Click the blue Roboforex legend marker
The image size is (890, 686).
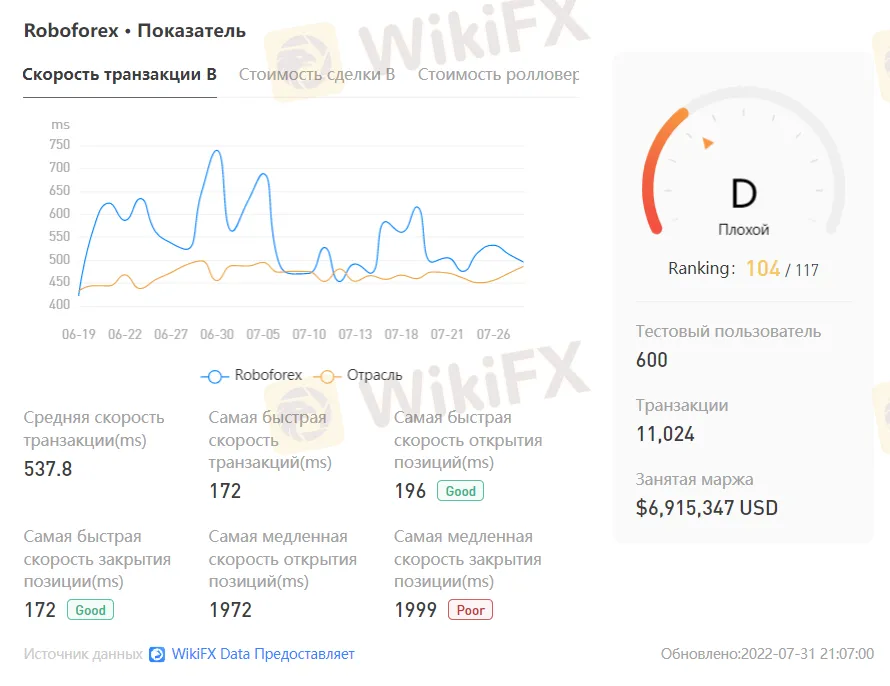pyautogui.click(x=215, y=376)
